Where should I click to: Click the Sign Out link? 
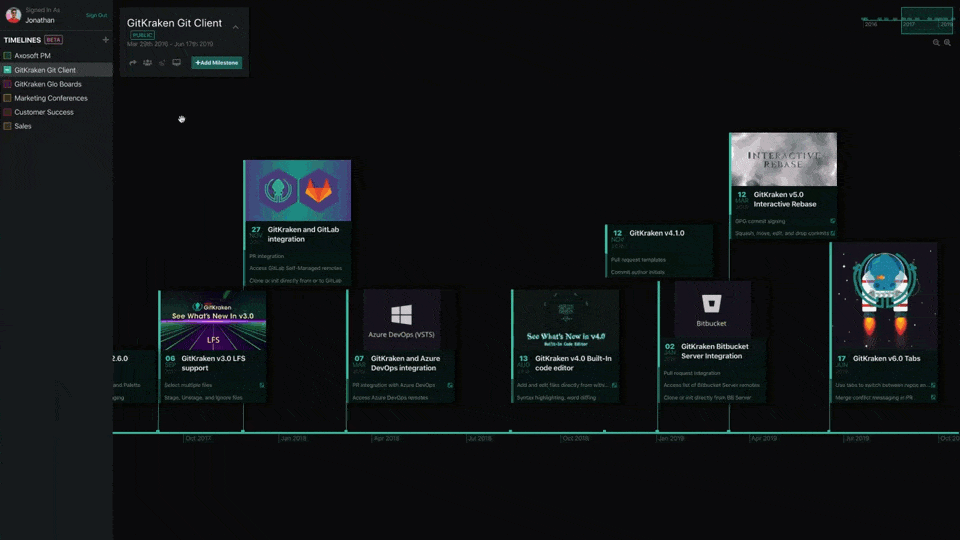[96, 15]
